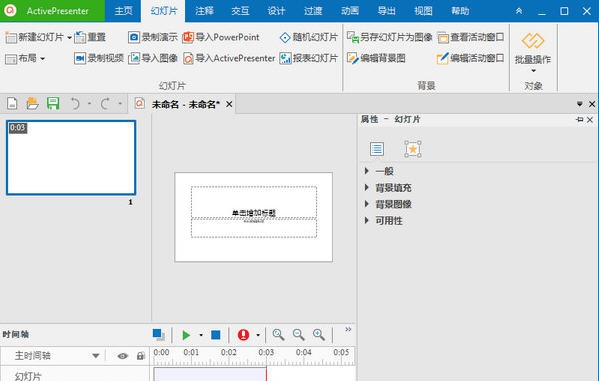Open the Layout (布局) dropdown
Screen dimensions: 599x381
tap(25, 58)
